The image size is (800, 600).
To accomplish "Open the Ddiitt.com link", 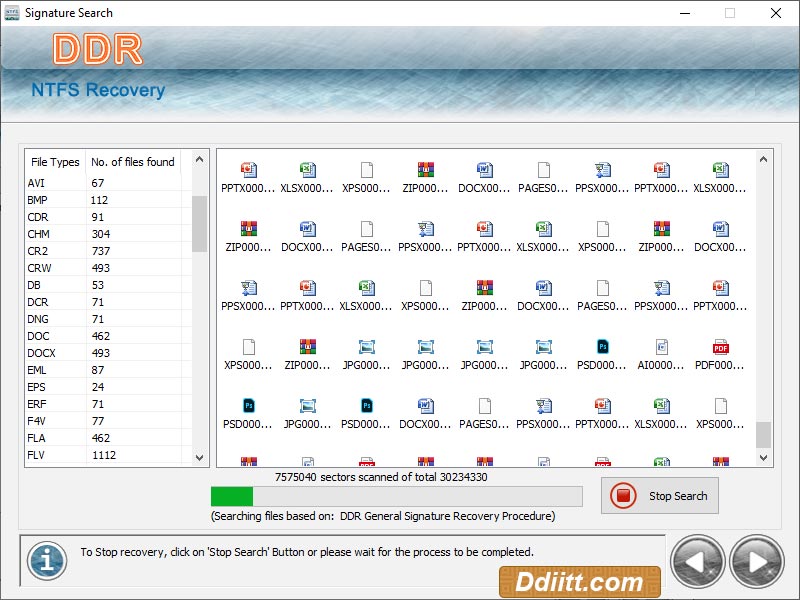I will coord(578,582).
